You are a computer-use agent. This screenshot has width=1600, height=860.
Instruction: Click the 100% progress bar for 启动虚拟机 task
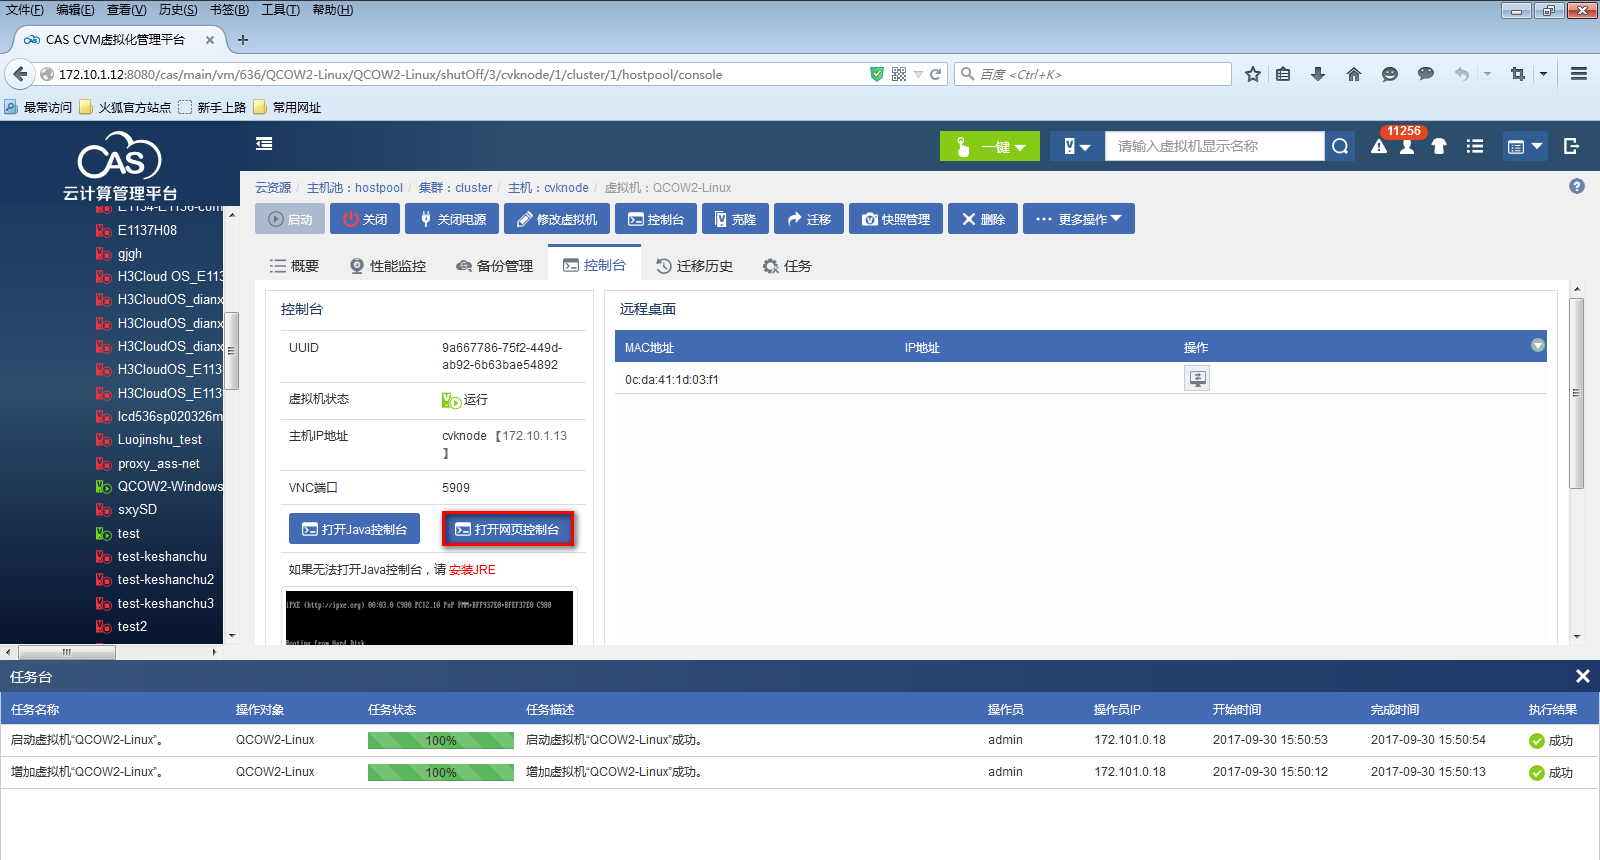441,741
